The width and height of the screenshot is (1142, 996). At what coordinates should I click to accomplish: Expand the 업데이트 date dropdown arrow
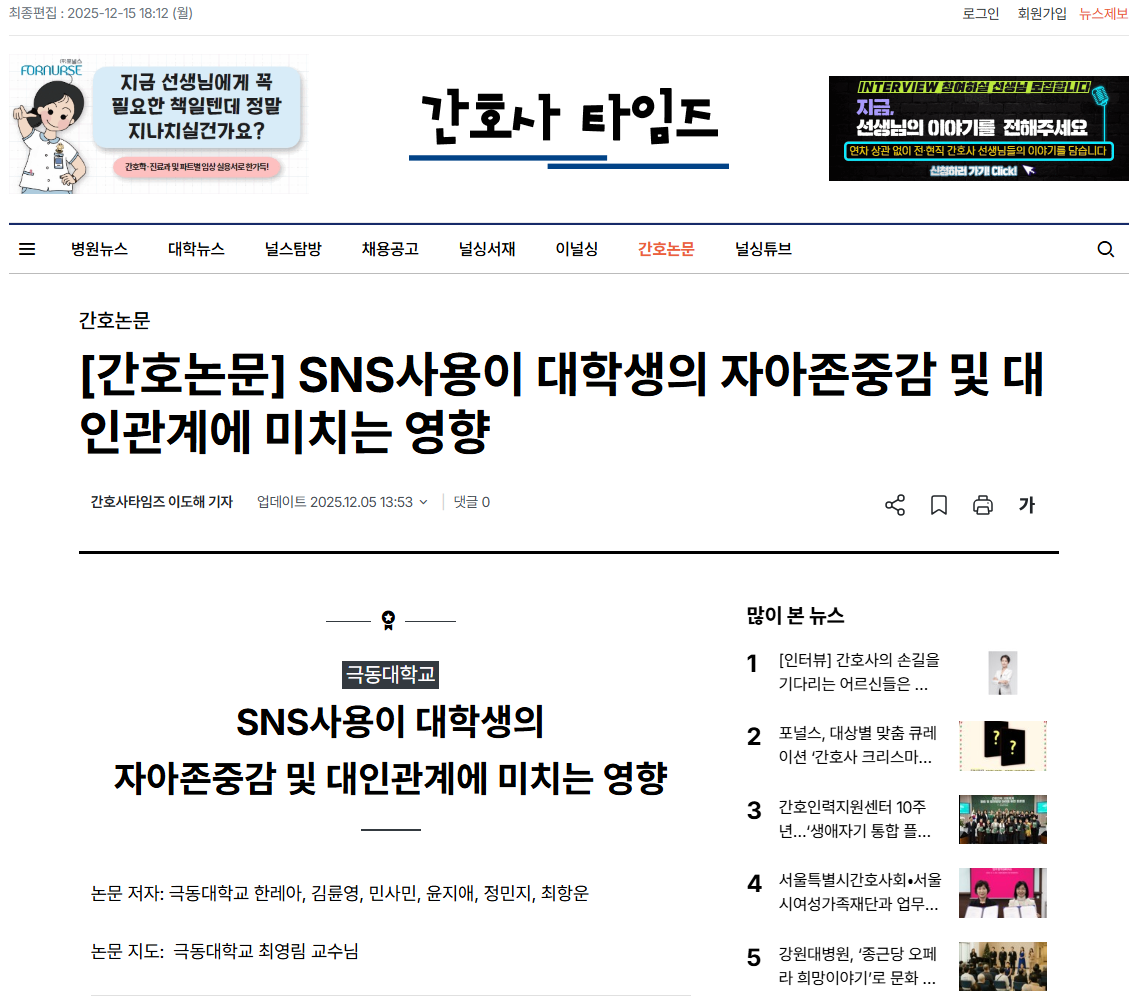click(x=423, y=503)
